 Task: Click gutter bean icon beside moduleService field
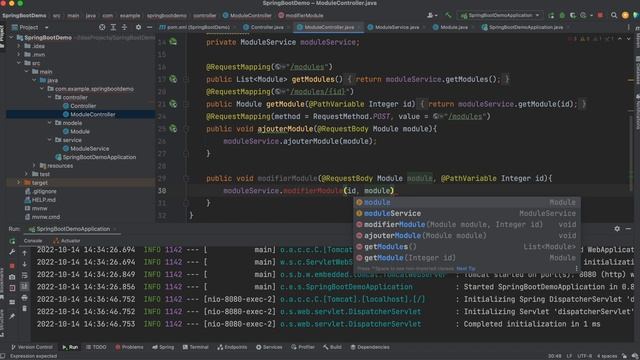click(173, 42)
